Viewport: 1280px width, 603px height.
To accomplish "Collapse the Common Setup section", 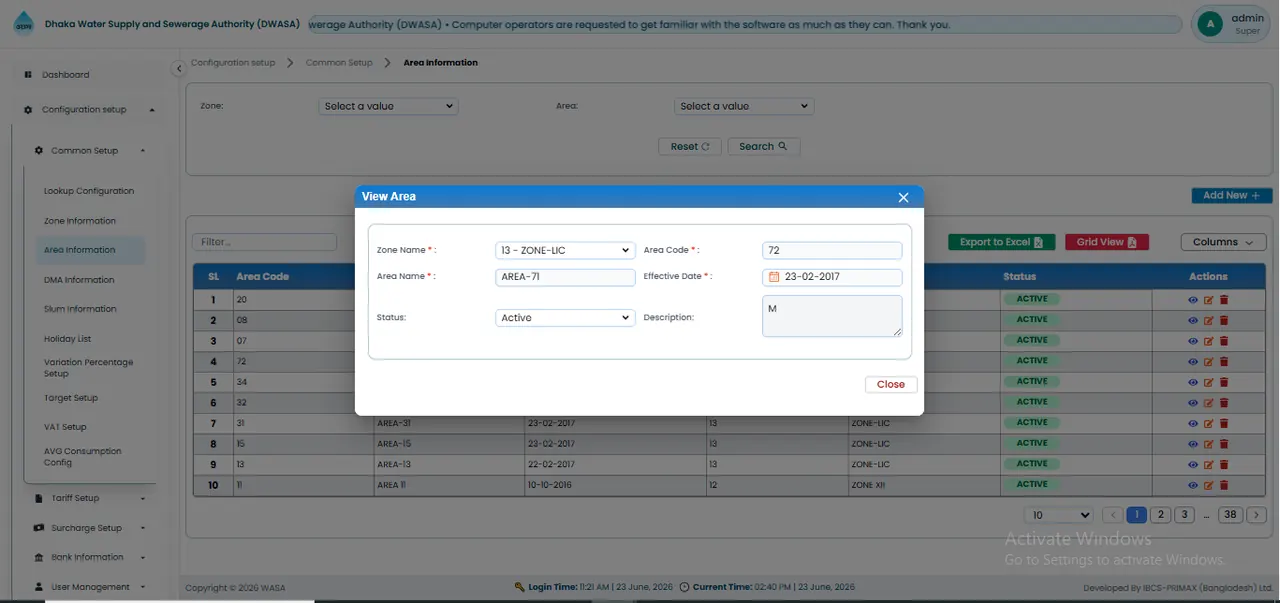I will tap(90, 151).
